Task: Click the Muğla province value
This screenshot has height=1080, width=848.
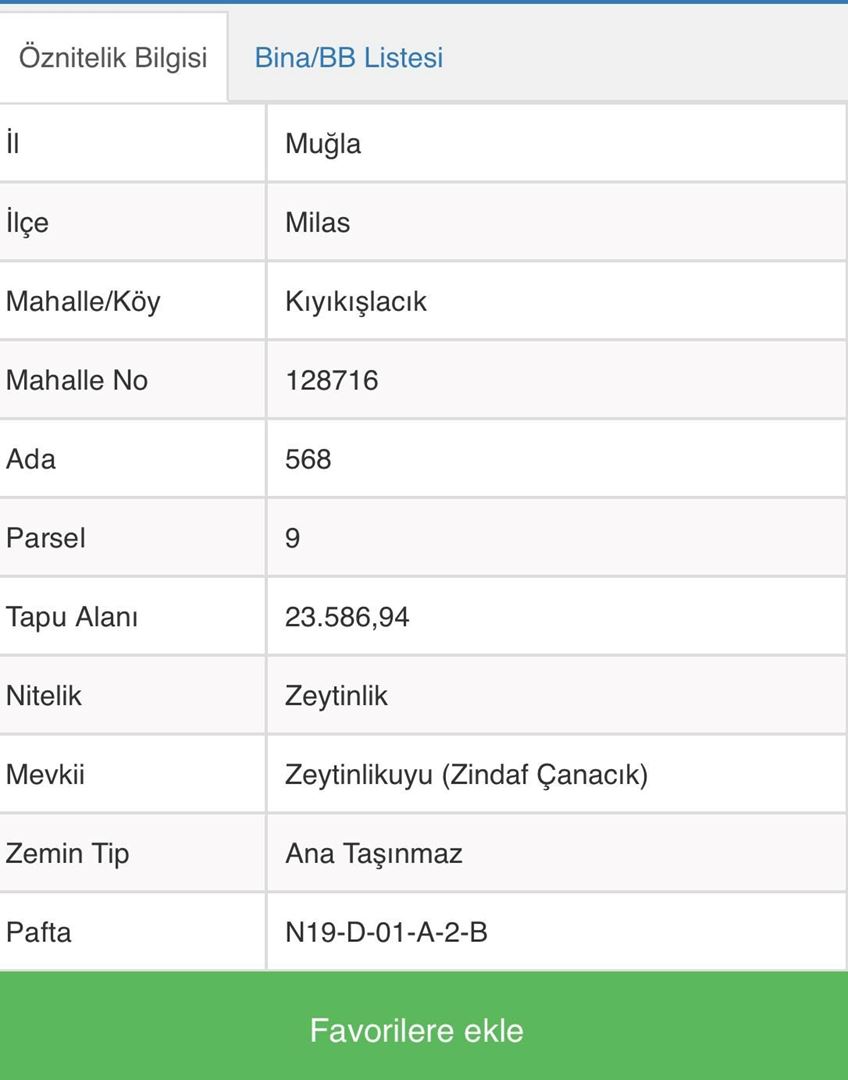Action: coord(323,144)
